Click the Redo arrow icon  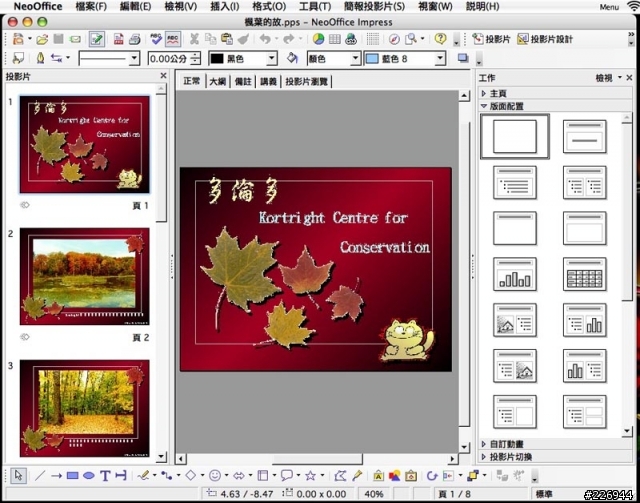point(289,39)
